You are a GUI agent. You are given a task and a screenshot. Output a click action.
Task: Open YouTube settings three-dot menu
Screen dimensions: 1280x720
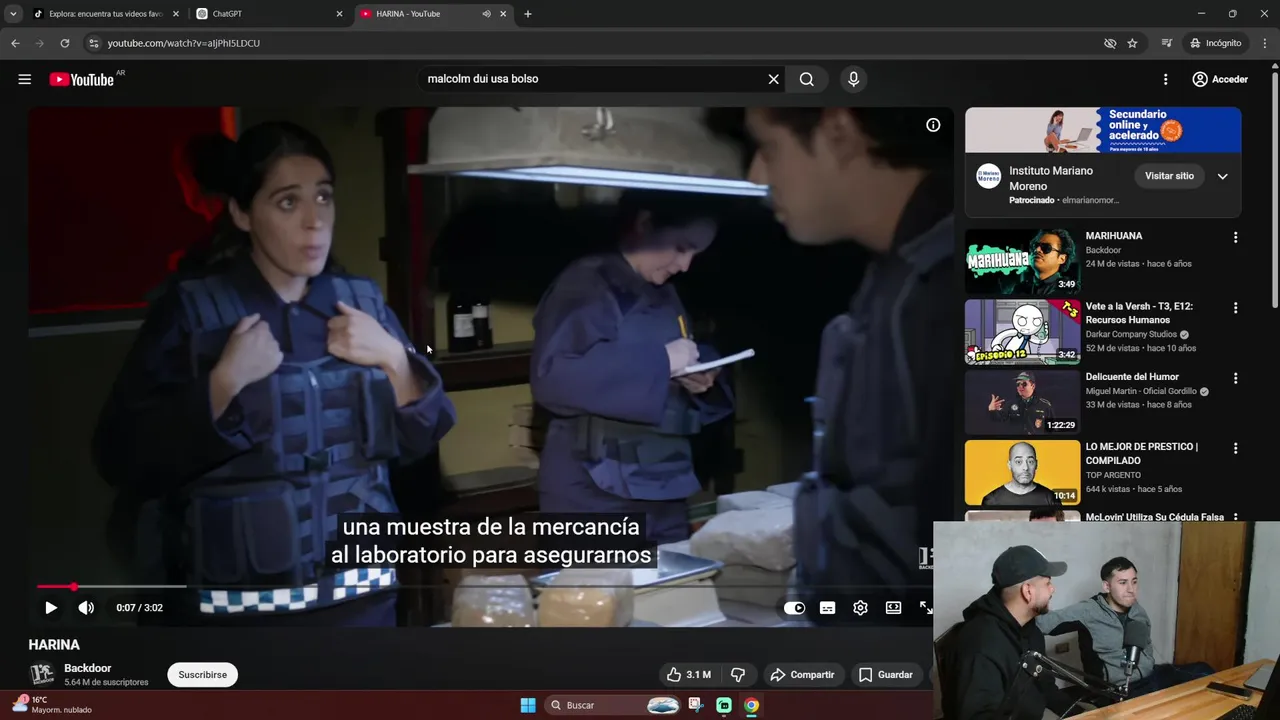(x=1165, y=79)
